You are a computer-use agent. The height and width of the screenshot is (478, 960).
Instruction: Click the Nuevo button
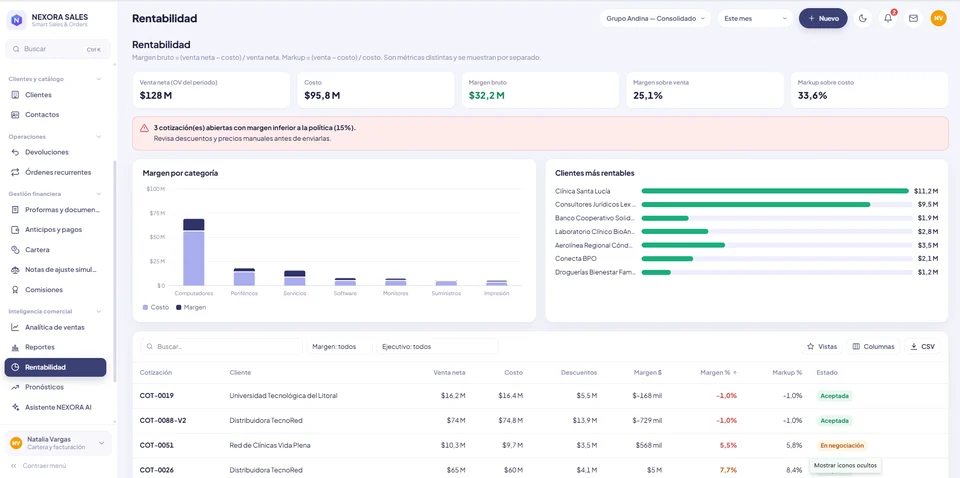point(823,18)
